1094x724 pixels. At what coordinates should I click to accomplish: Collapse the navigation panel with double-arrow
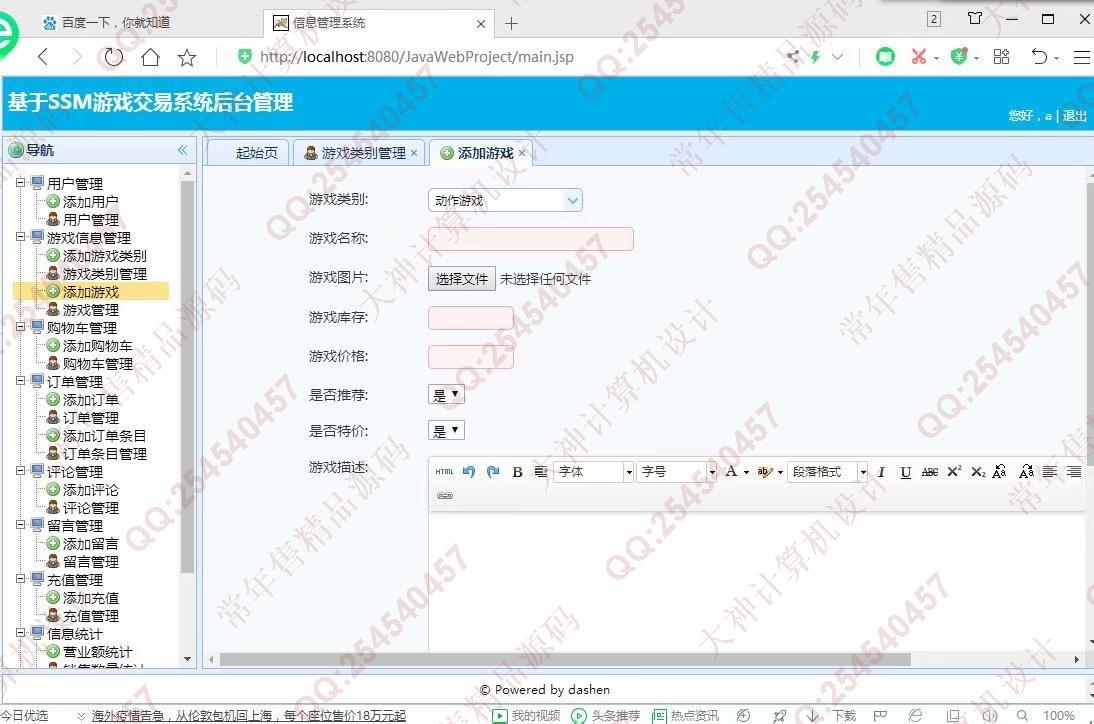tap(183, 150)
